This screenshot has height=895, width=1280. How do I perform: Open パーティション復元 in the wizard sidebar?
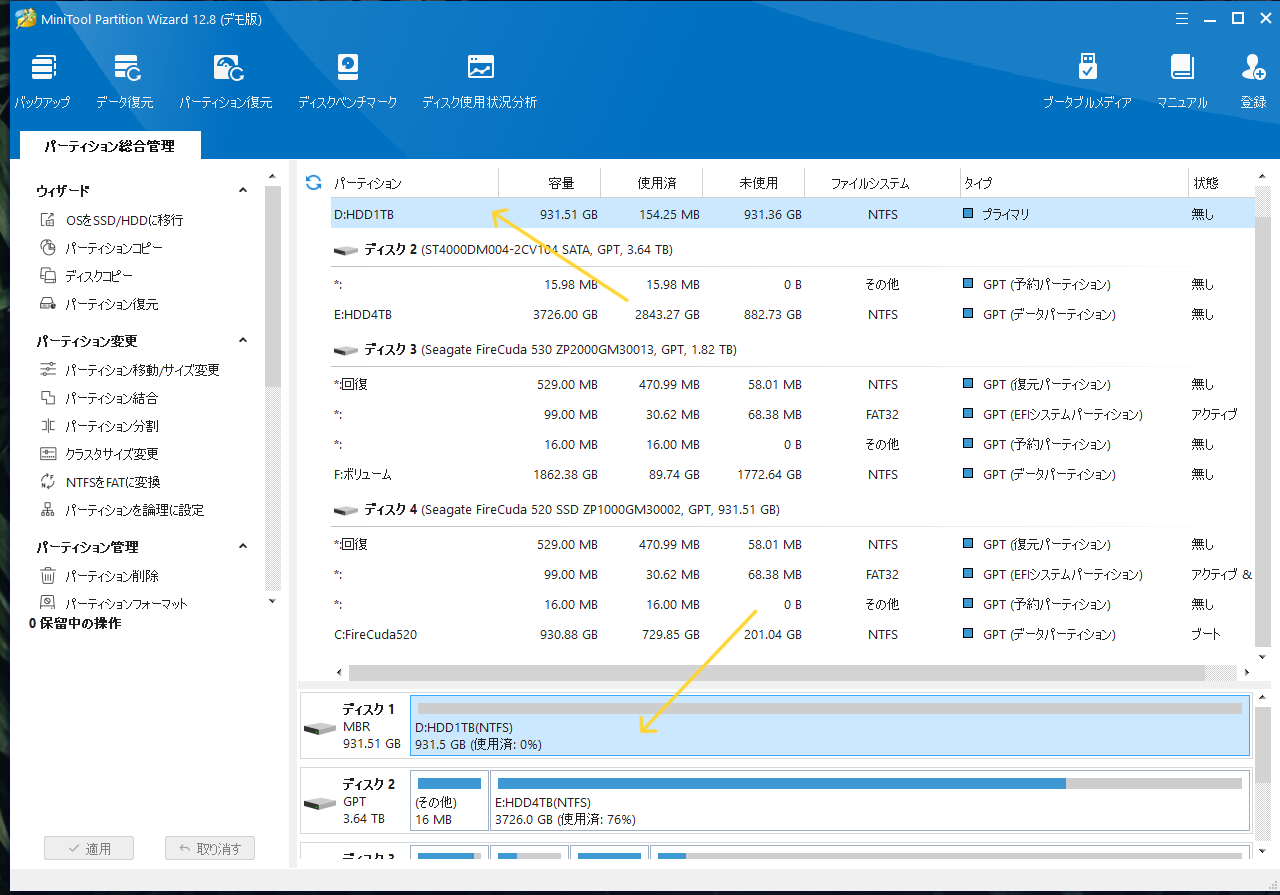pos(99,304)
